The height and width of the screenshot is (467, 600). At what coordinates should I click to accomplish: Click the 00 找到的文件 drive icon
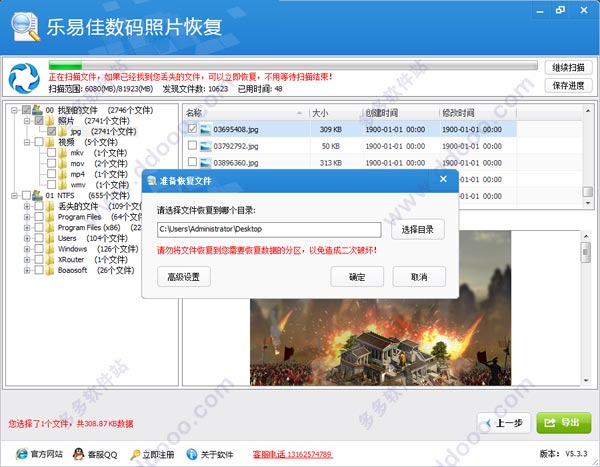pos(38,110)
